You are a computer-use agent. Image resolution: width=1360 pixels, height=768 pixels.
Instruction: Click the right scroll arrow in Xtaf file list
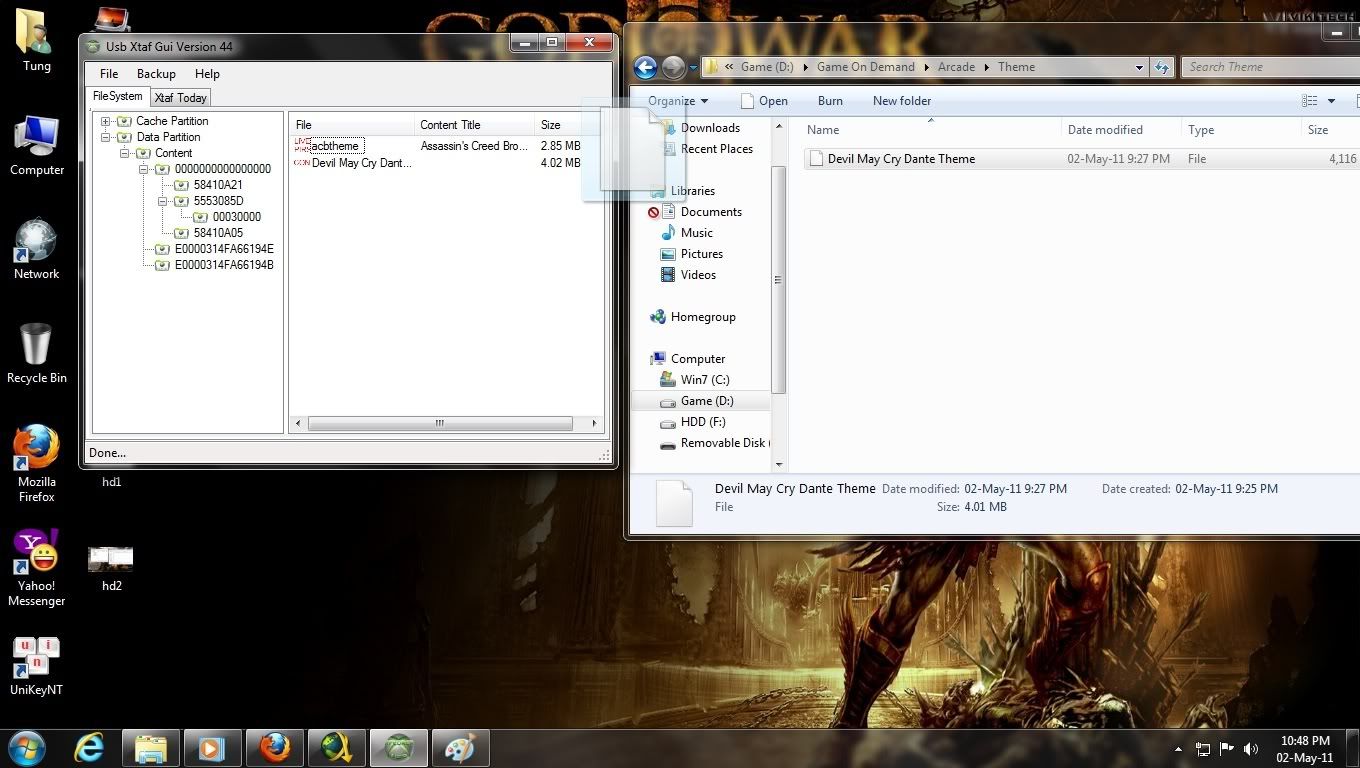(x=594, y=424)
